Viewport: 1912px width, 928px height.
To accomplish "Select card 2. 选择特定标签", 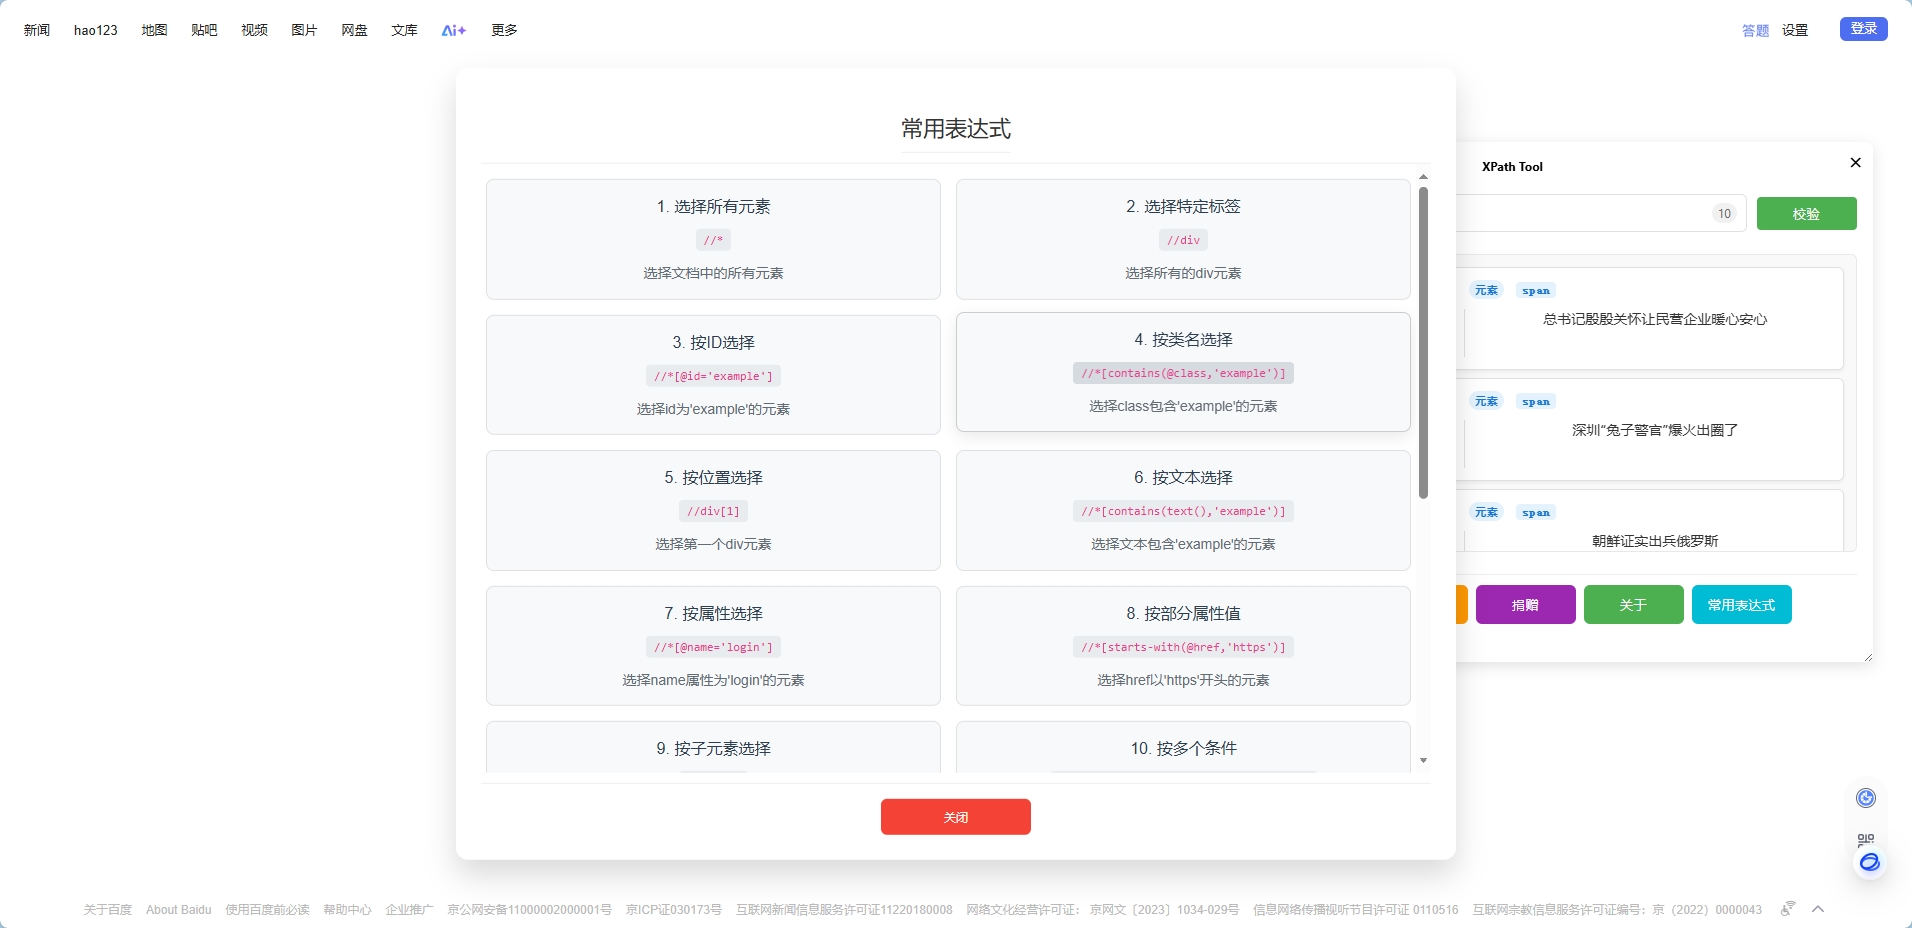I will click(1183, 239).
